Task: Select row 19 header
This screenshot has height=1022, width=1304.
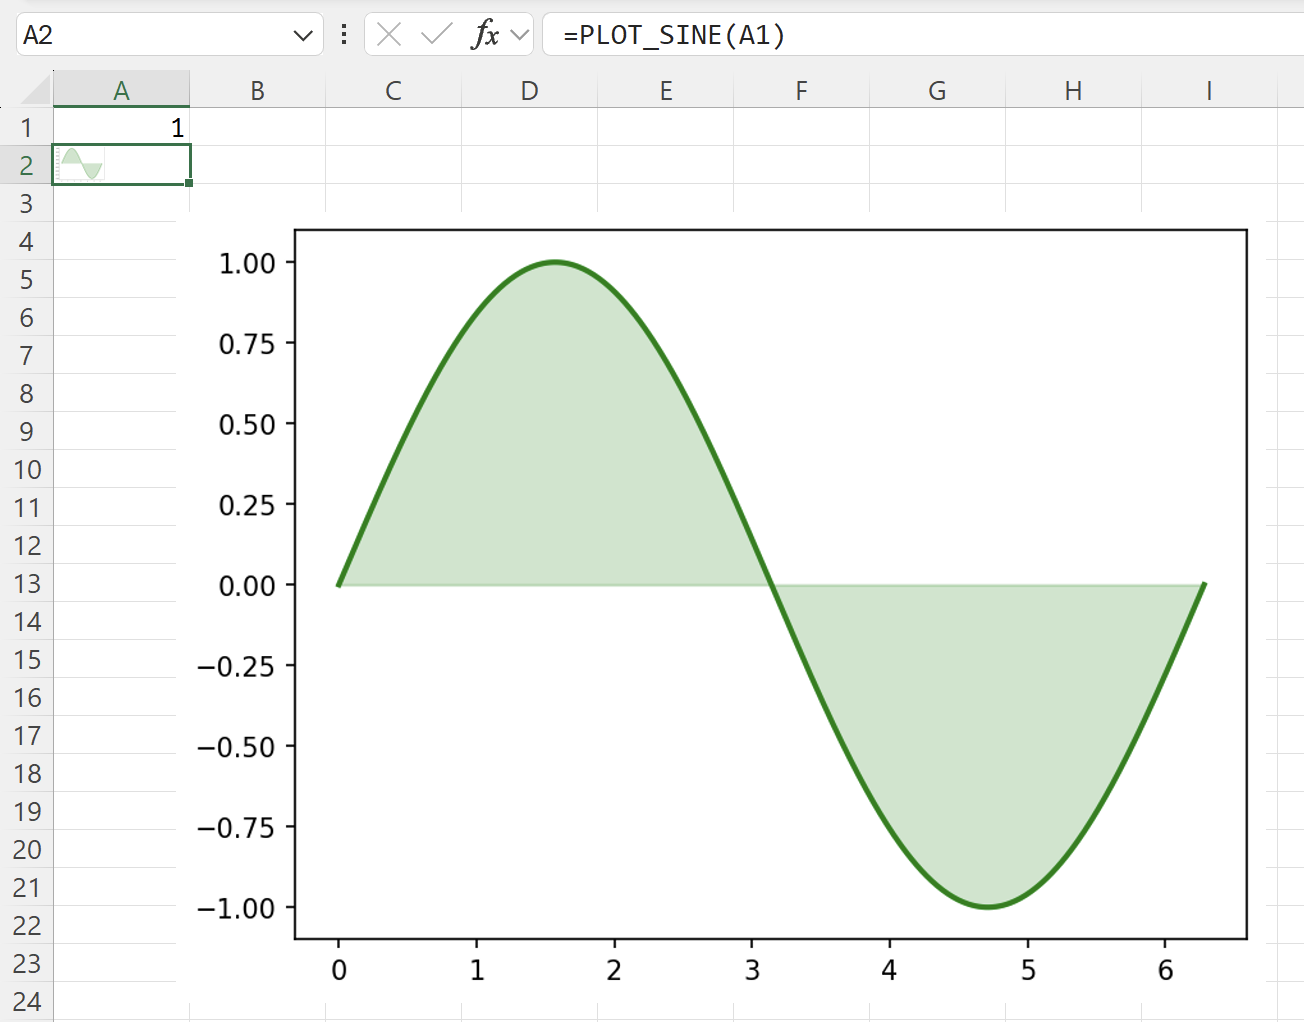Action: pos(26,811)
